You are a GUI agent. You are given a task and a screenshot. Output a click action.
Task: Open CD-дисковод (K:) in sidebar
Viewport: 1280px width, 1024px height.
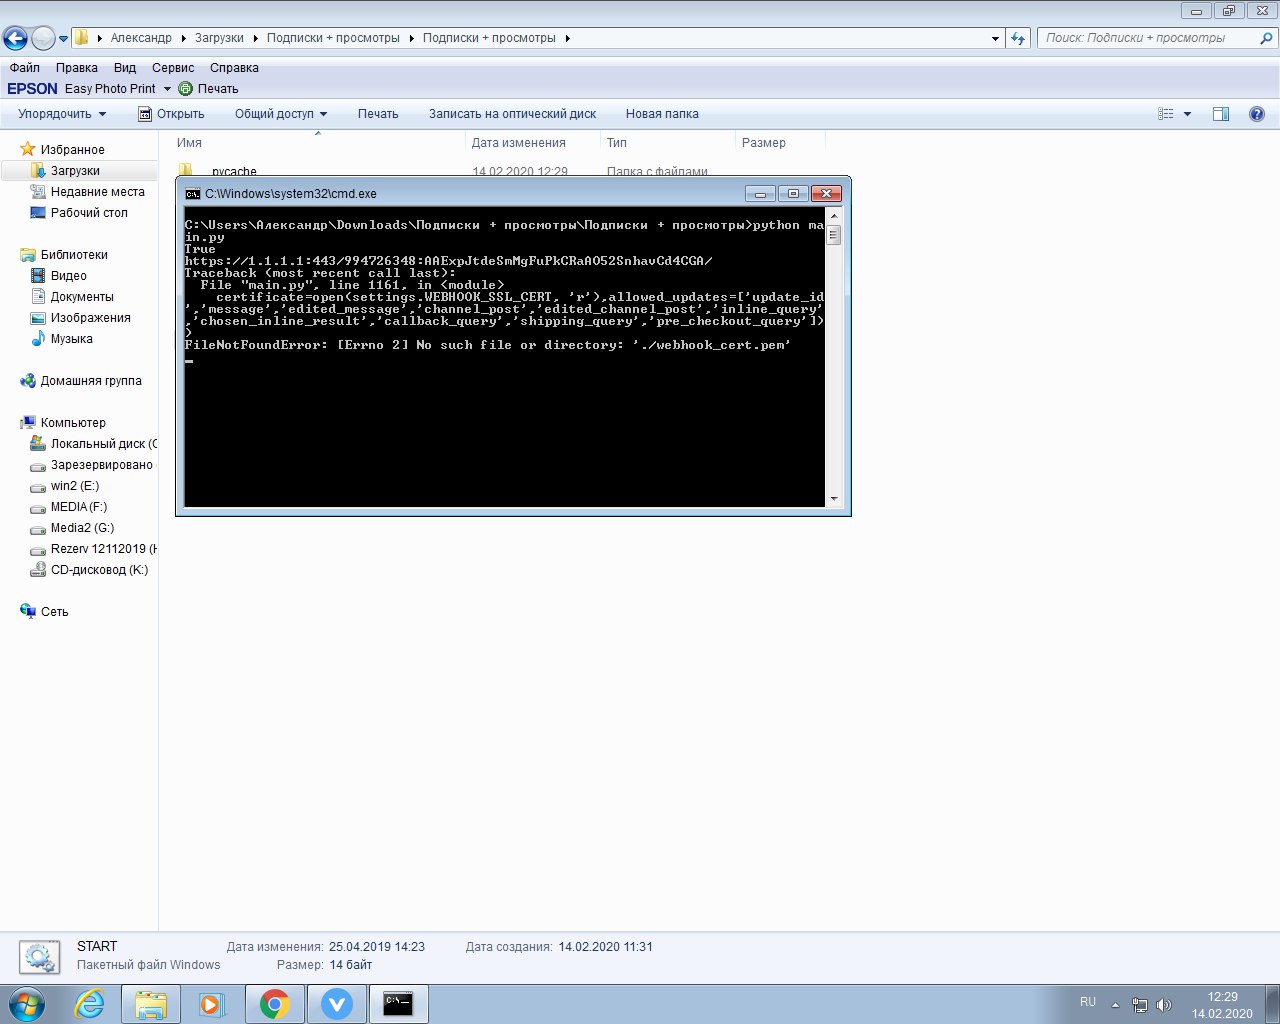coord(99,570)
